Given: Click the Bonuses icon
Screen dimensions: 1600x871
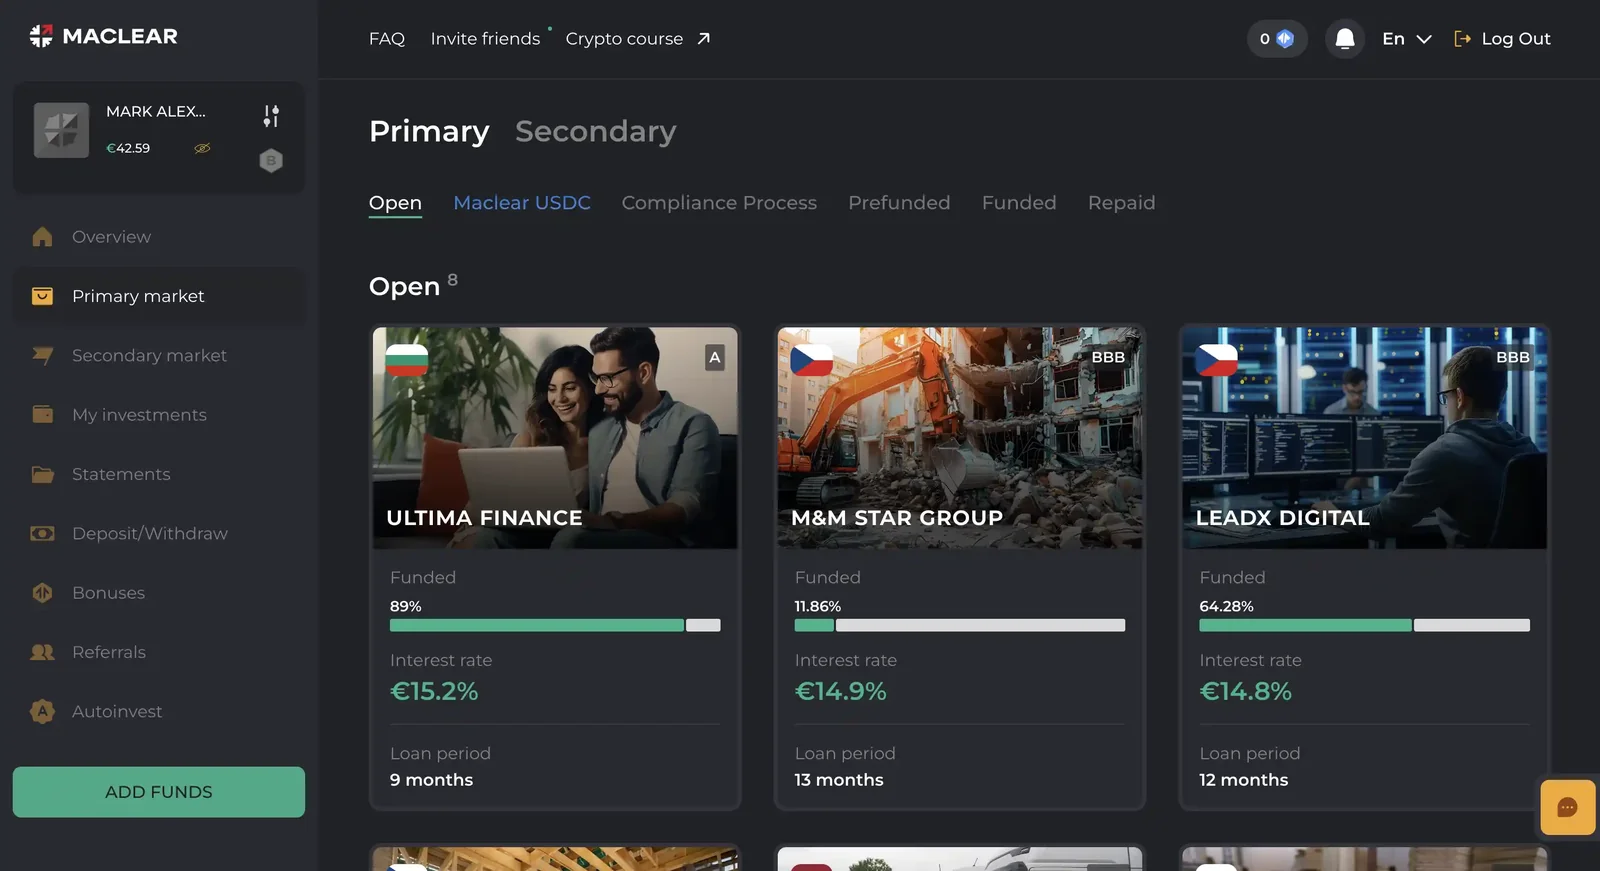Looking at the screenshot, I should [x=42, y=592].
